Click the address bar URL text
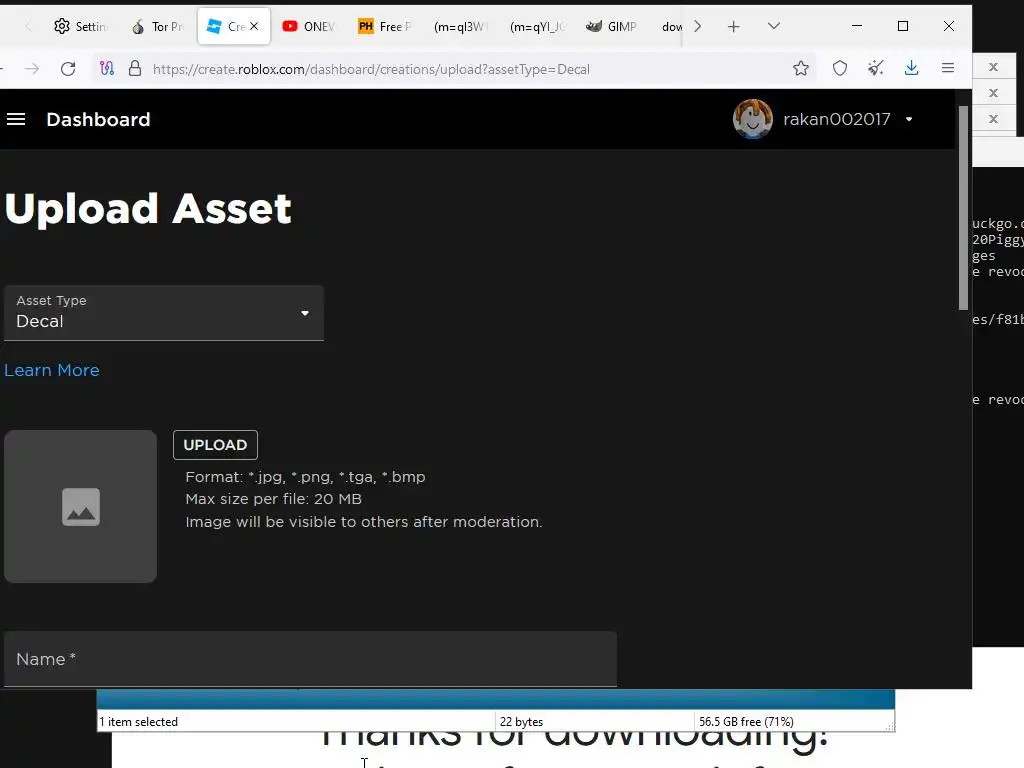 (371, 69)
